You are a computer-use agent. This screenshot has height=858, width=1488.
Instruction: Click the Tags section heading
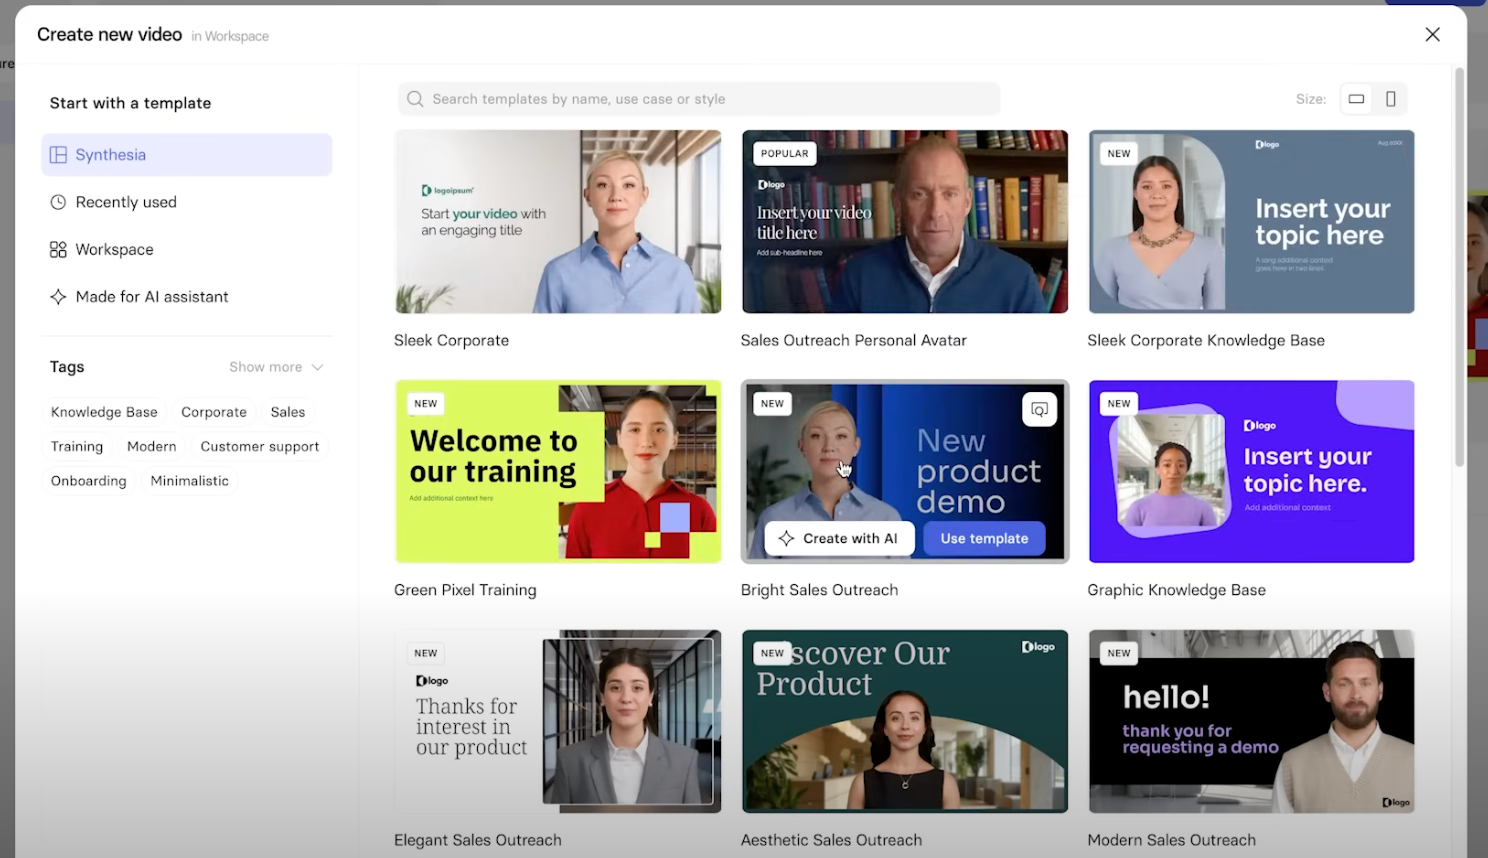pos(67,367)
